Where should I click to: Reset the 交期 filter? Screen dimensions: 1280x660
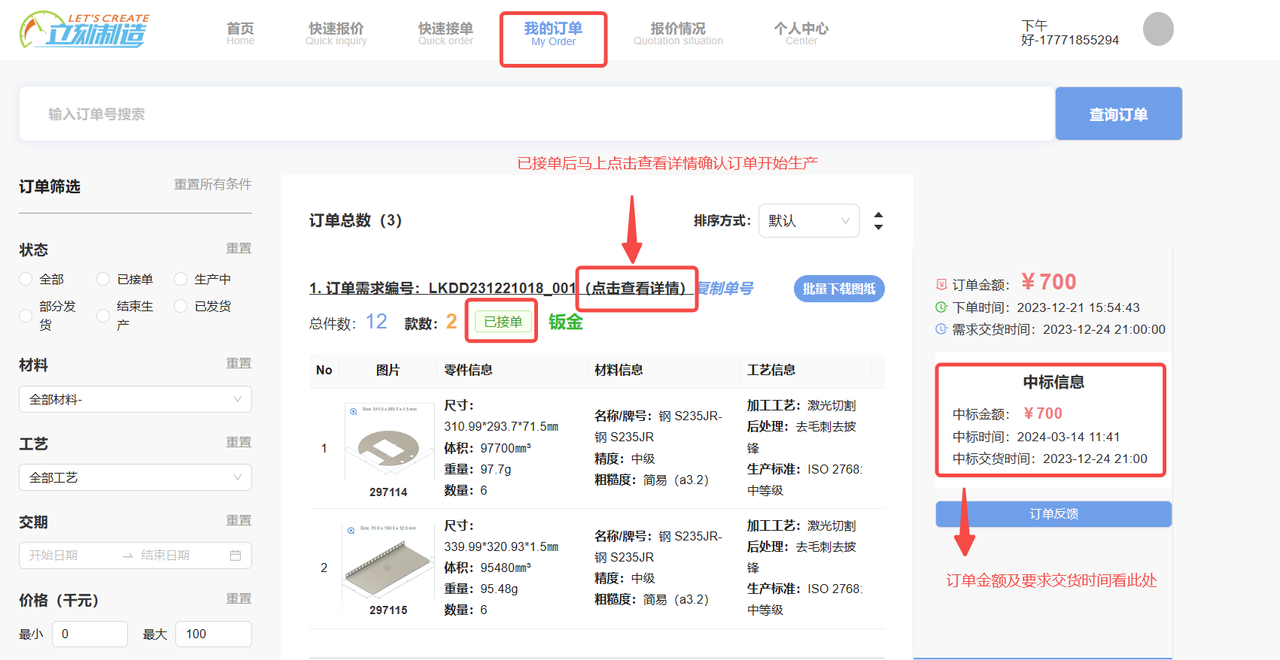coord(239,520)
